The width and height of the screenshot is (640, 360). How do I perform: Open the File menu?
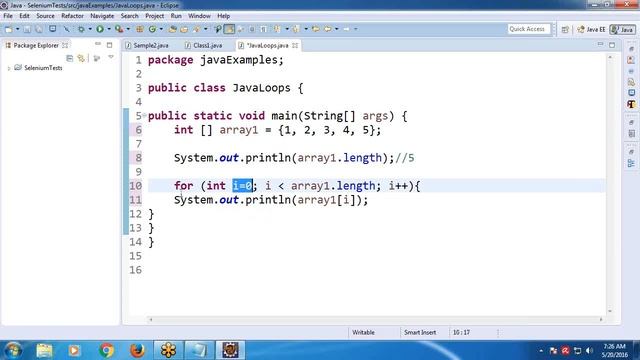tap(8, 16)
